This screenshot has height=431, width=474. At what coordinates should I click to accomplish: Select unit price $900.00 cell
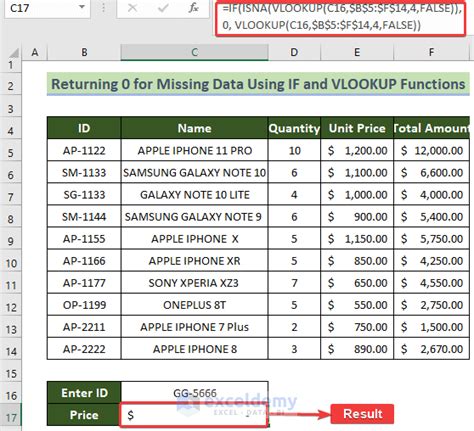(357, 217)
